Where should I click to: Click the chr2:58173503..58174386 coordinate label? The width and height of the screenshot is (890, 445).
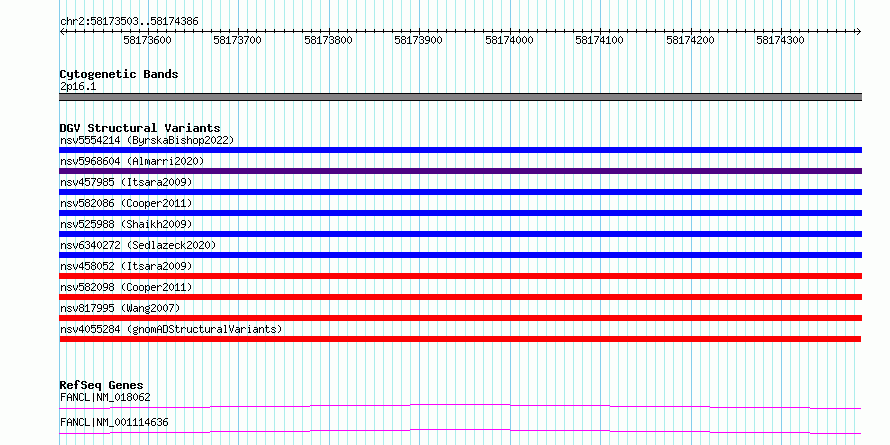[129, 22]
